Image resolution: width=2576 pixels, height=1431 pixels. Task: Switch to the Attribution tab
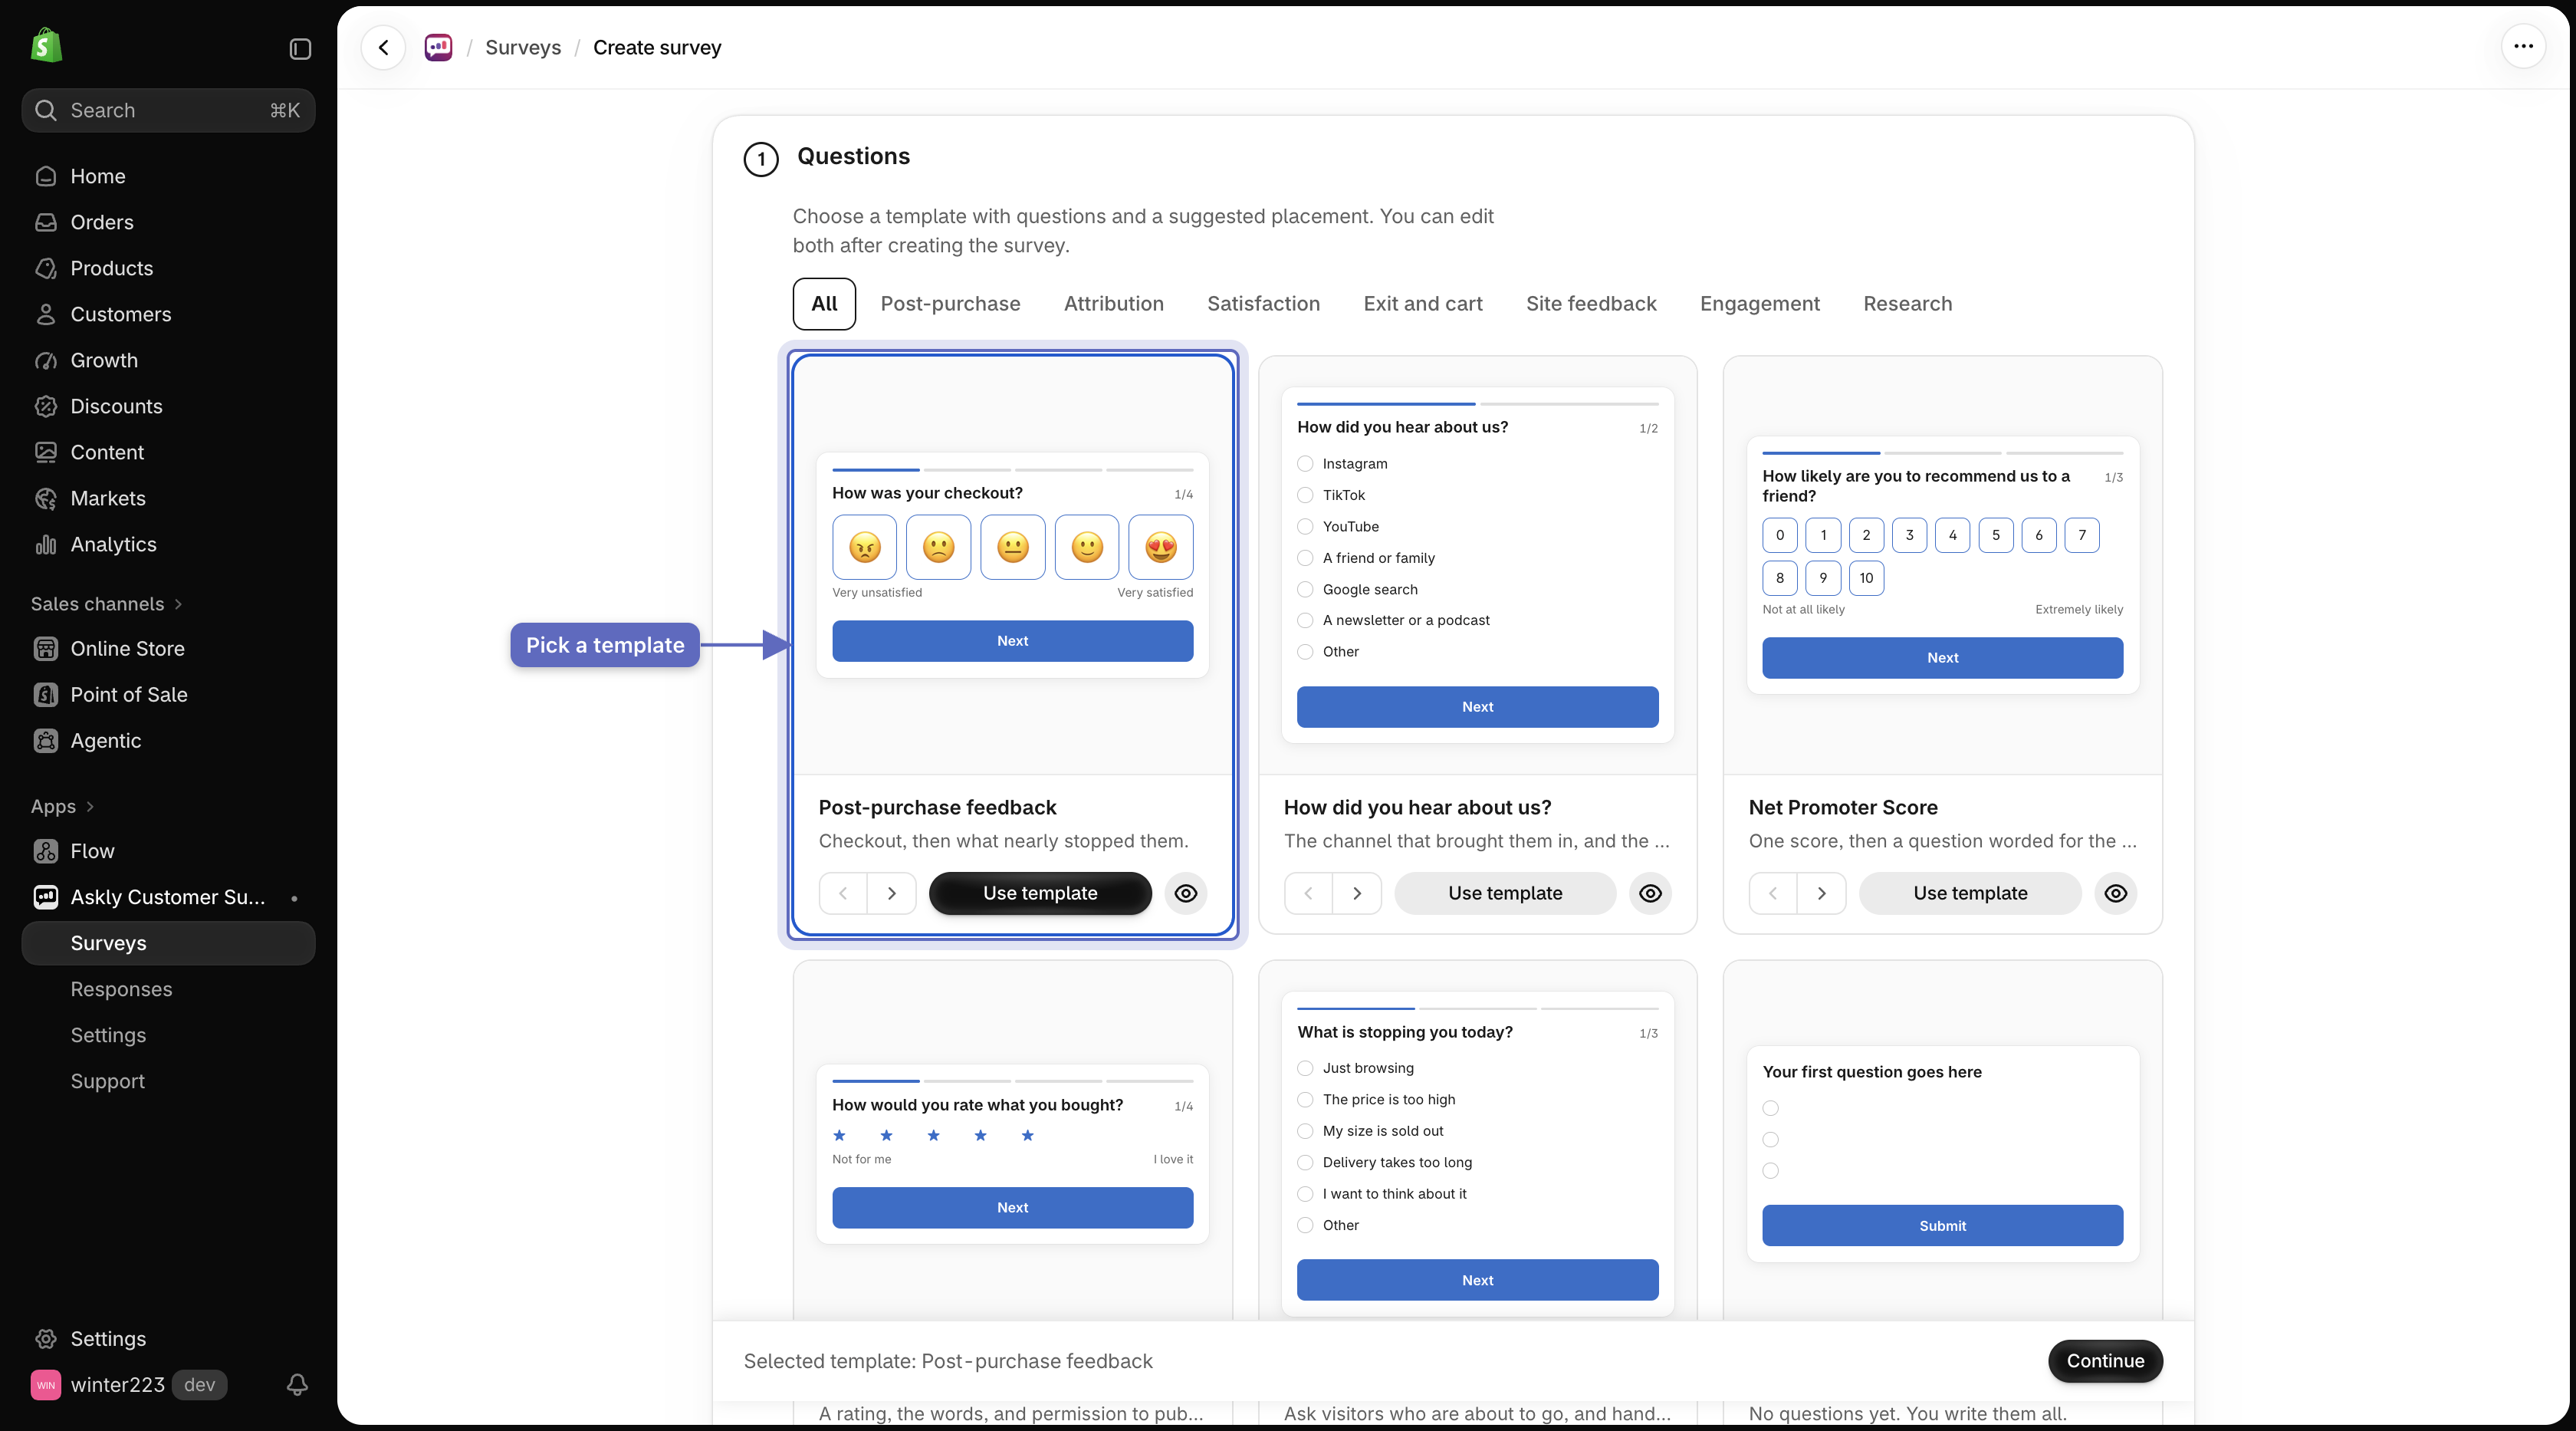(x=1114, y=304)
